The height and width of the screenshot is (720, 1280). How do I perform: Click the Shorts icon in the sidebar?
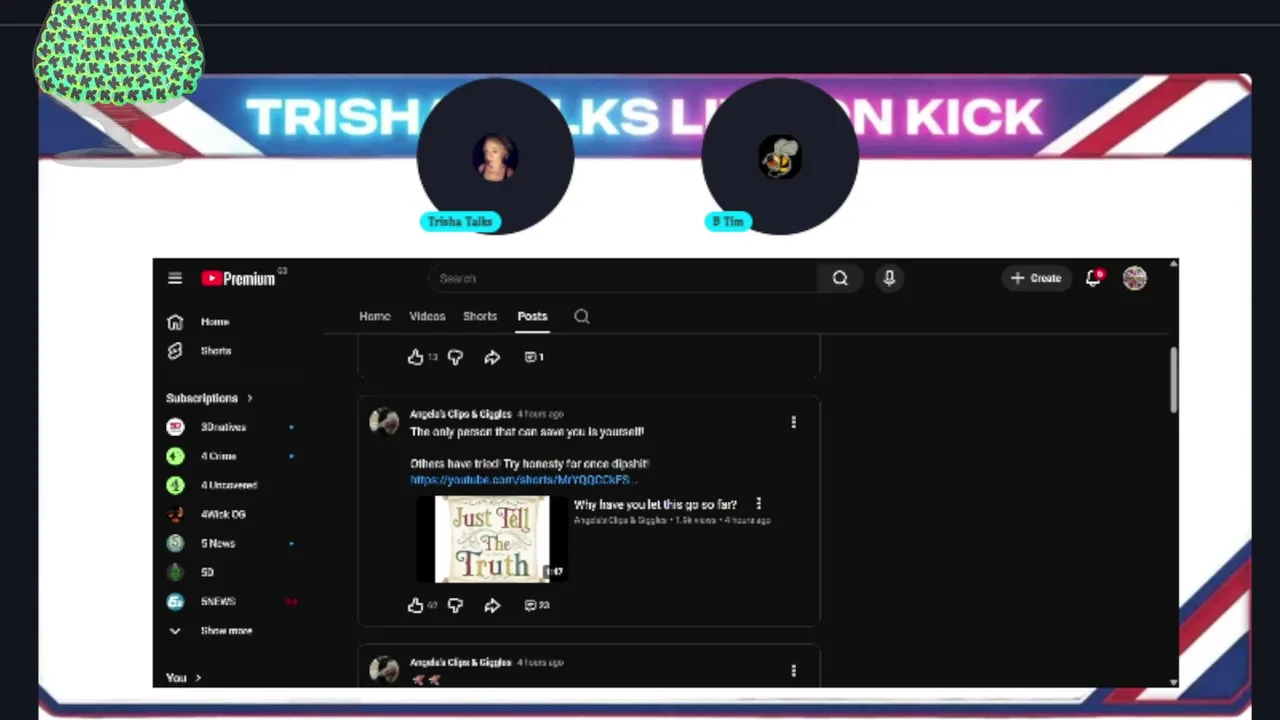(x=175, y=351)
